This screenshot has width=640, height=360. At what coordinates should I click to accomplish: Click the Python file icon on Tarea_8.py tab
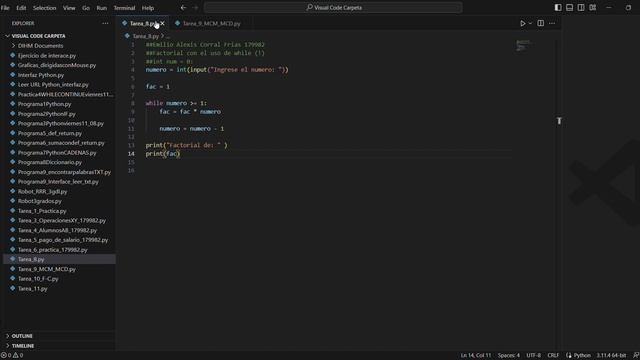124,23
